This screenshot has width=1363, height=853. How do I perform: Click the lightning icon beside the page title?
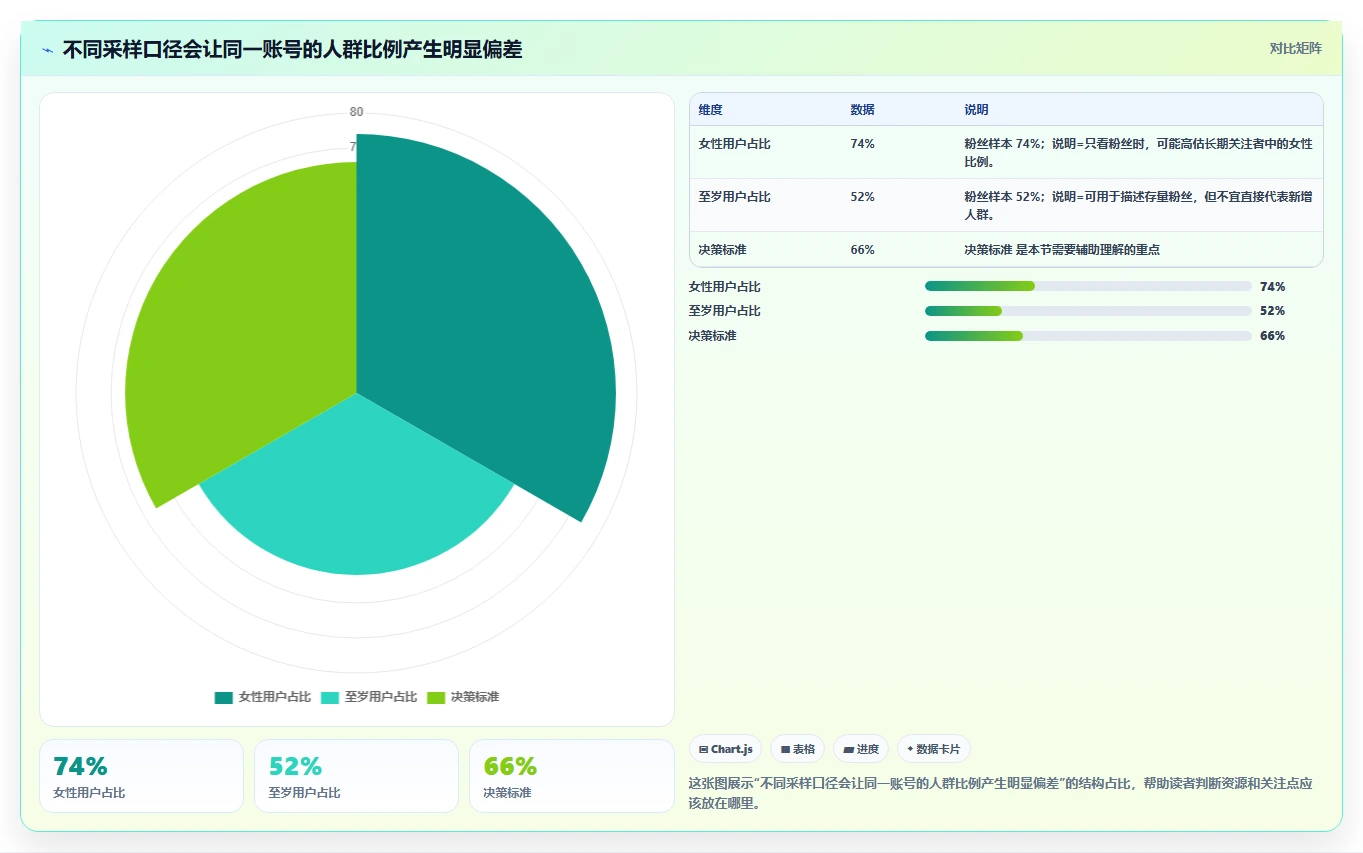48,50
